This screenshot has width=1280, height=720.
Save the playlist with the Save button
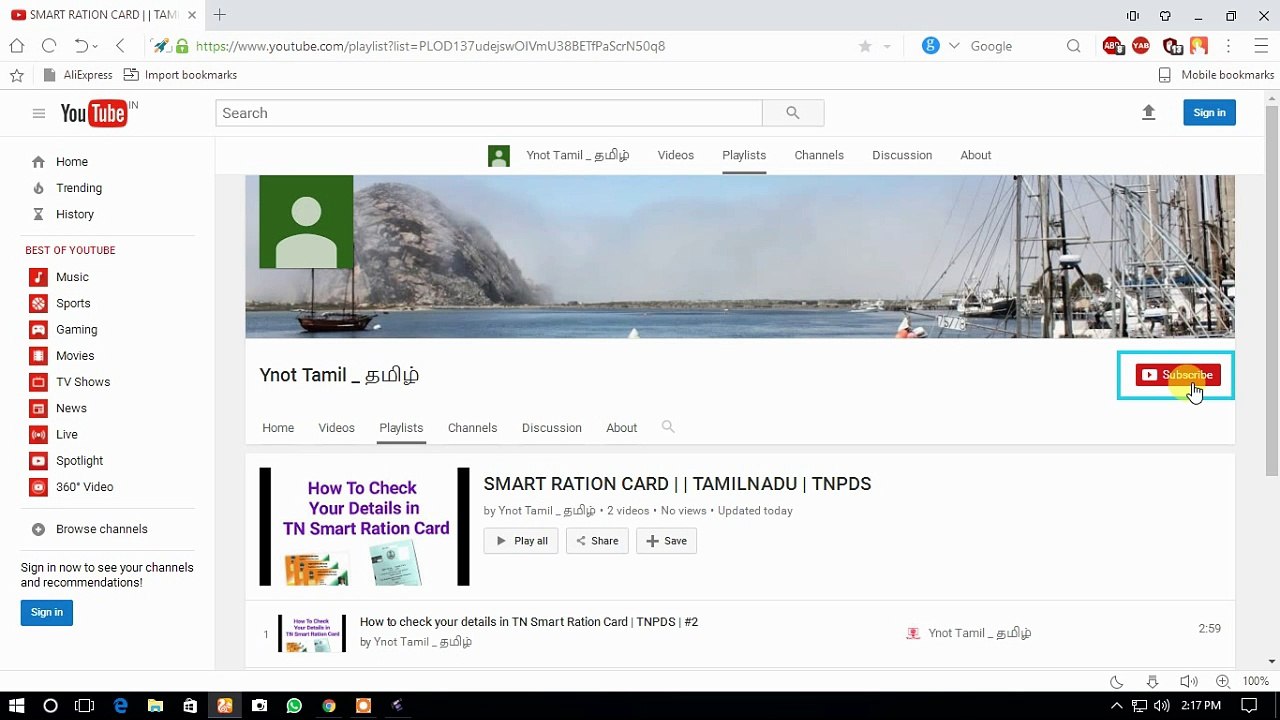click(666, 541)
